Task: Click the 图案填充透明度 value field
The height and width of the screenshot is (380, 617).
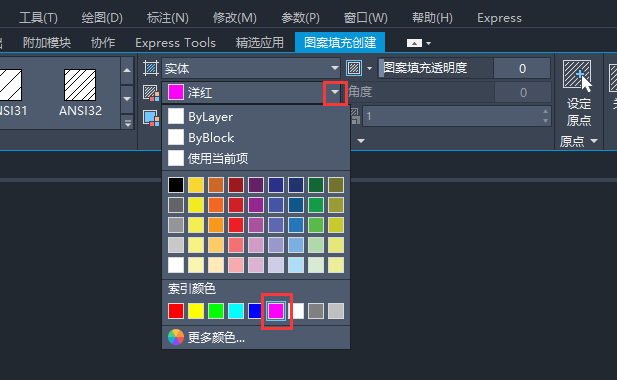Action: [522, 68]
